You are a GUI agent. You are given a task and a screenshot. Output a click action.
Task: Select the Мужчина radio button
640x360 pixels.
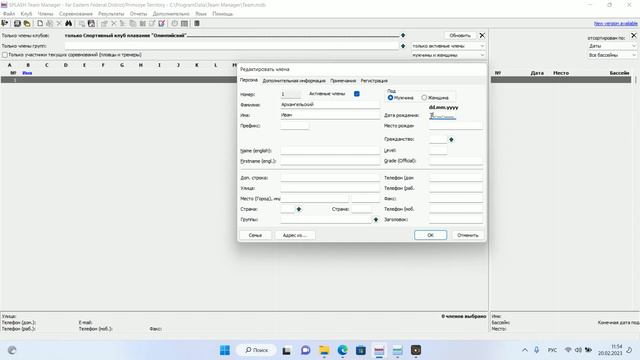tap(390, 98)
